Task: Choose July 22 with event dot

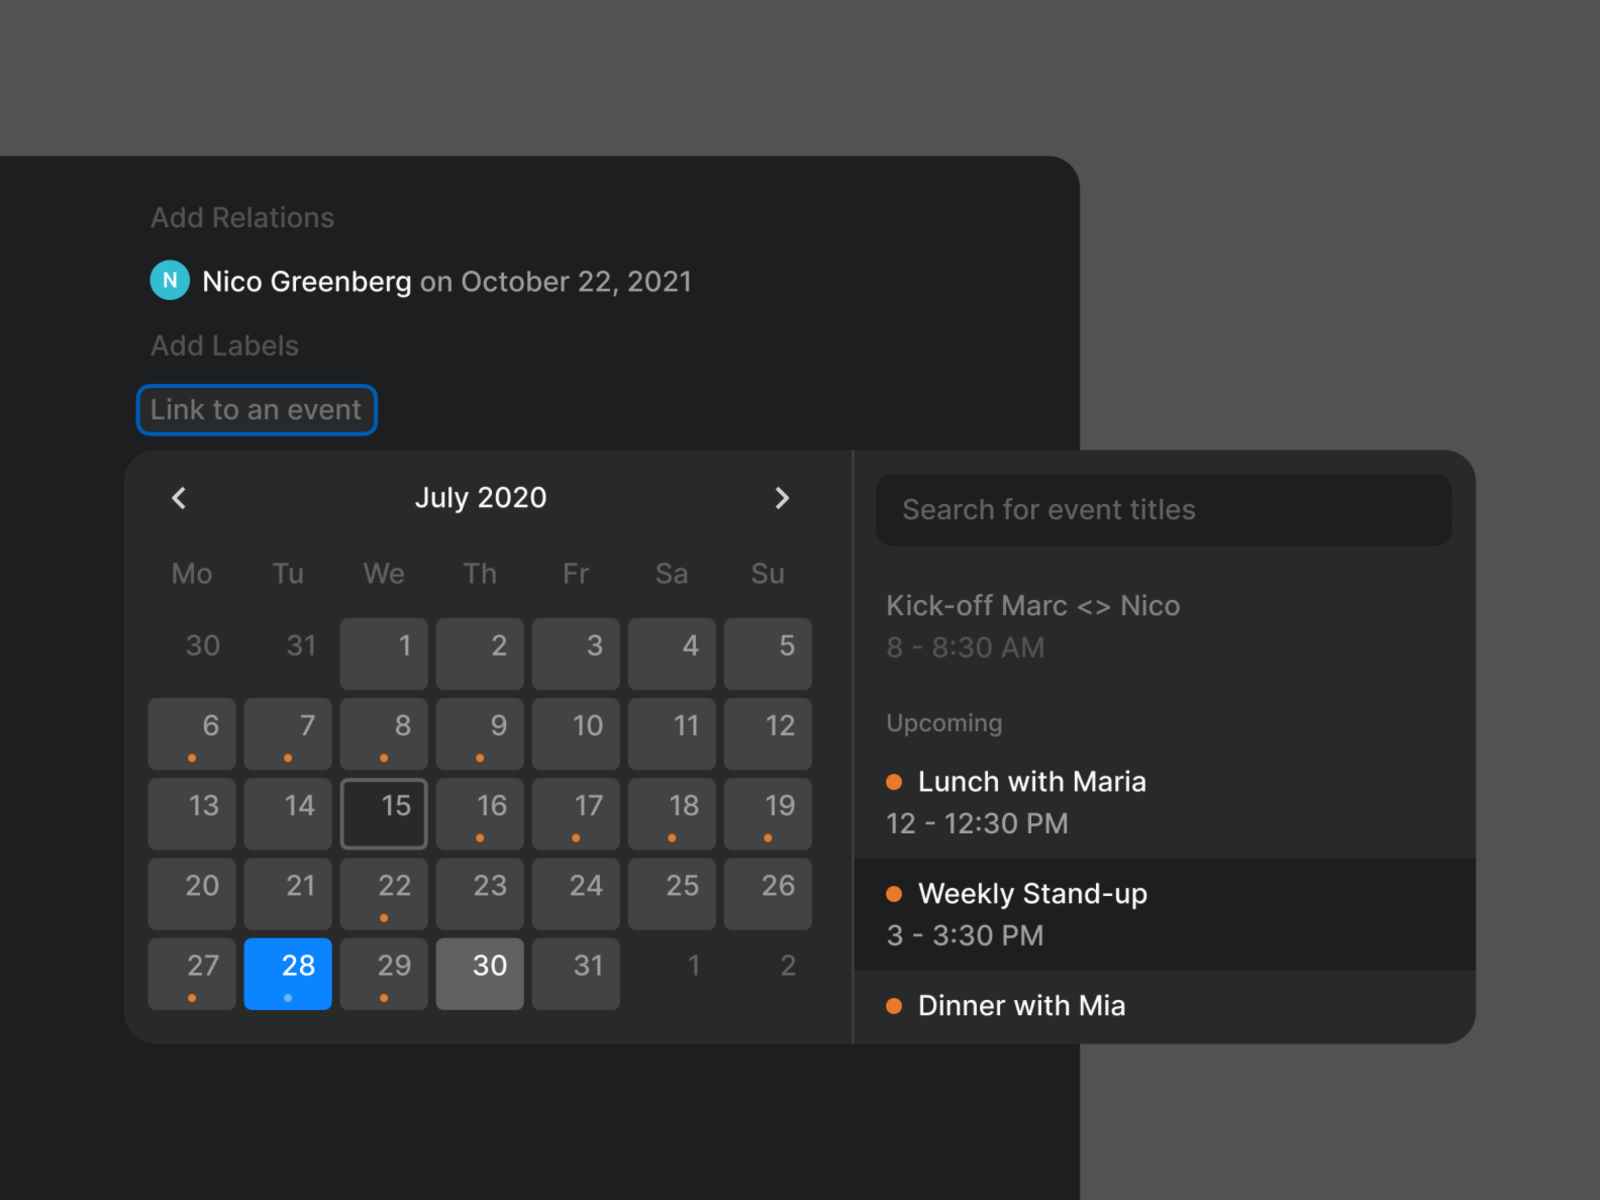Action: 384,894
